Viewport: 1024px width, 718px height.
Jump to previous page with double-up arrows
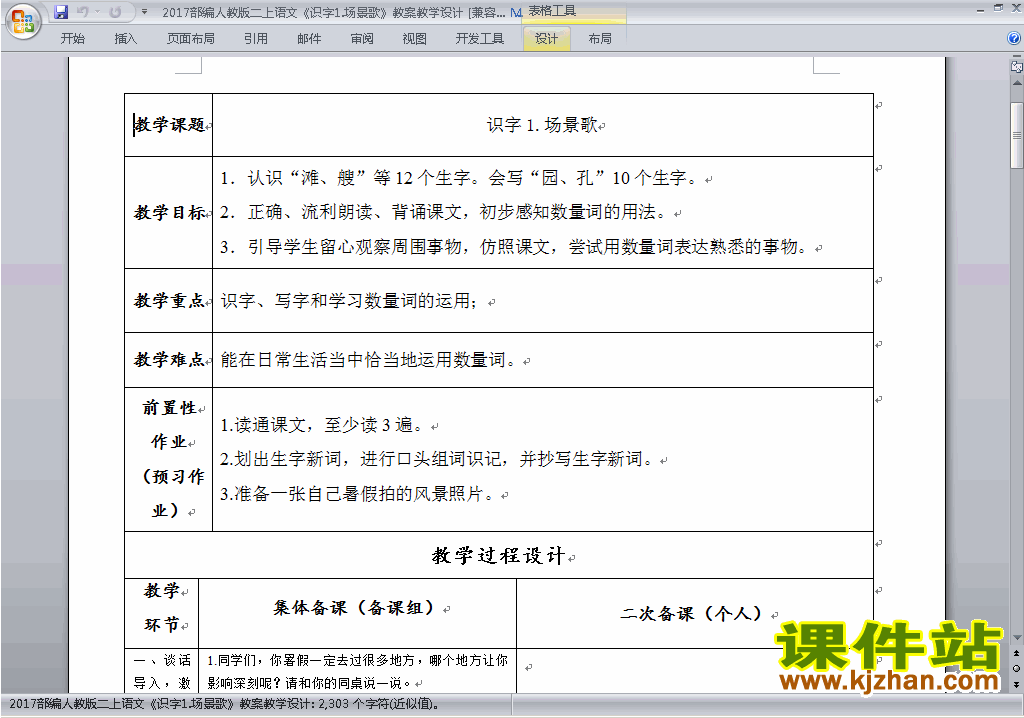pos(1017,653)
